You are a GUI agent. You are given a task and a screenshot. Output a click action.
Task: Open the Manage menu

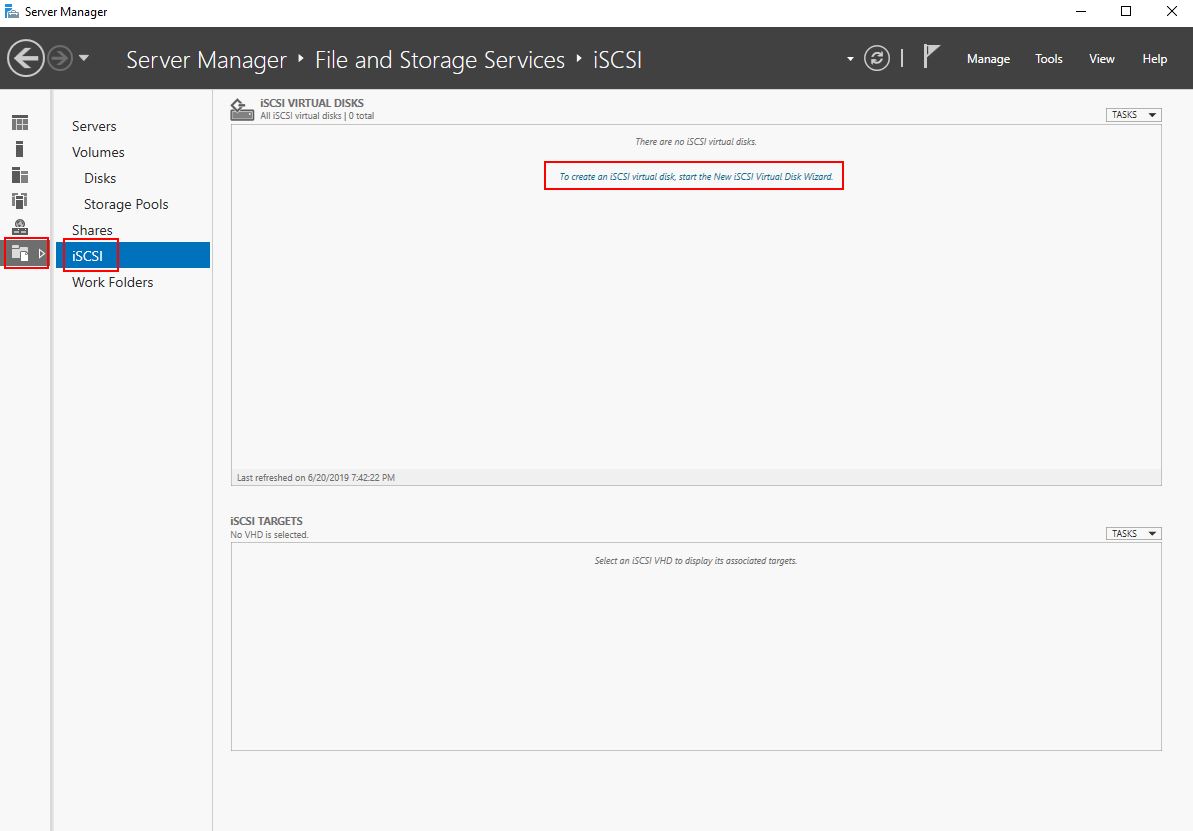[988, 59]
